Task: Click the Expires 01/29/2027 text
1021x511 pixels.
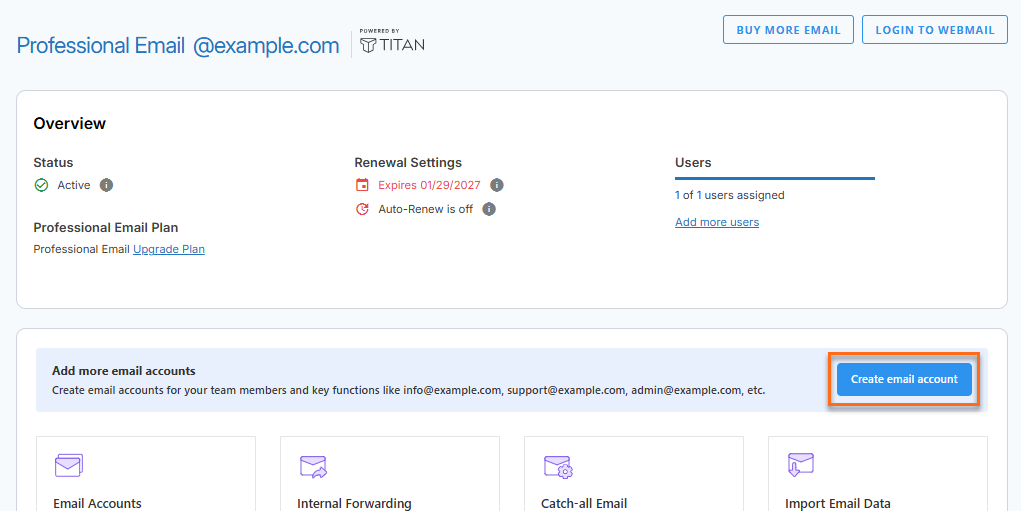Action: coord(429,186)
